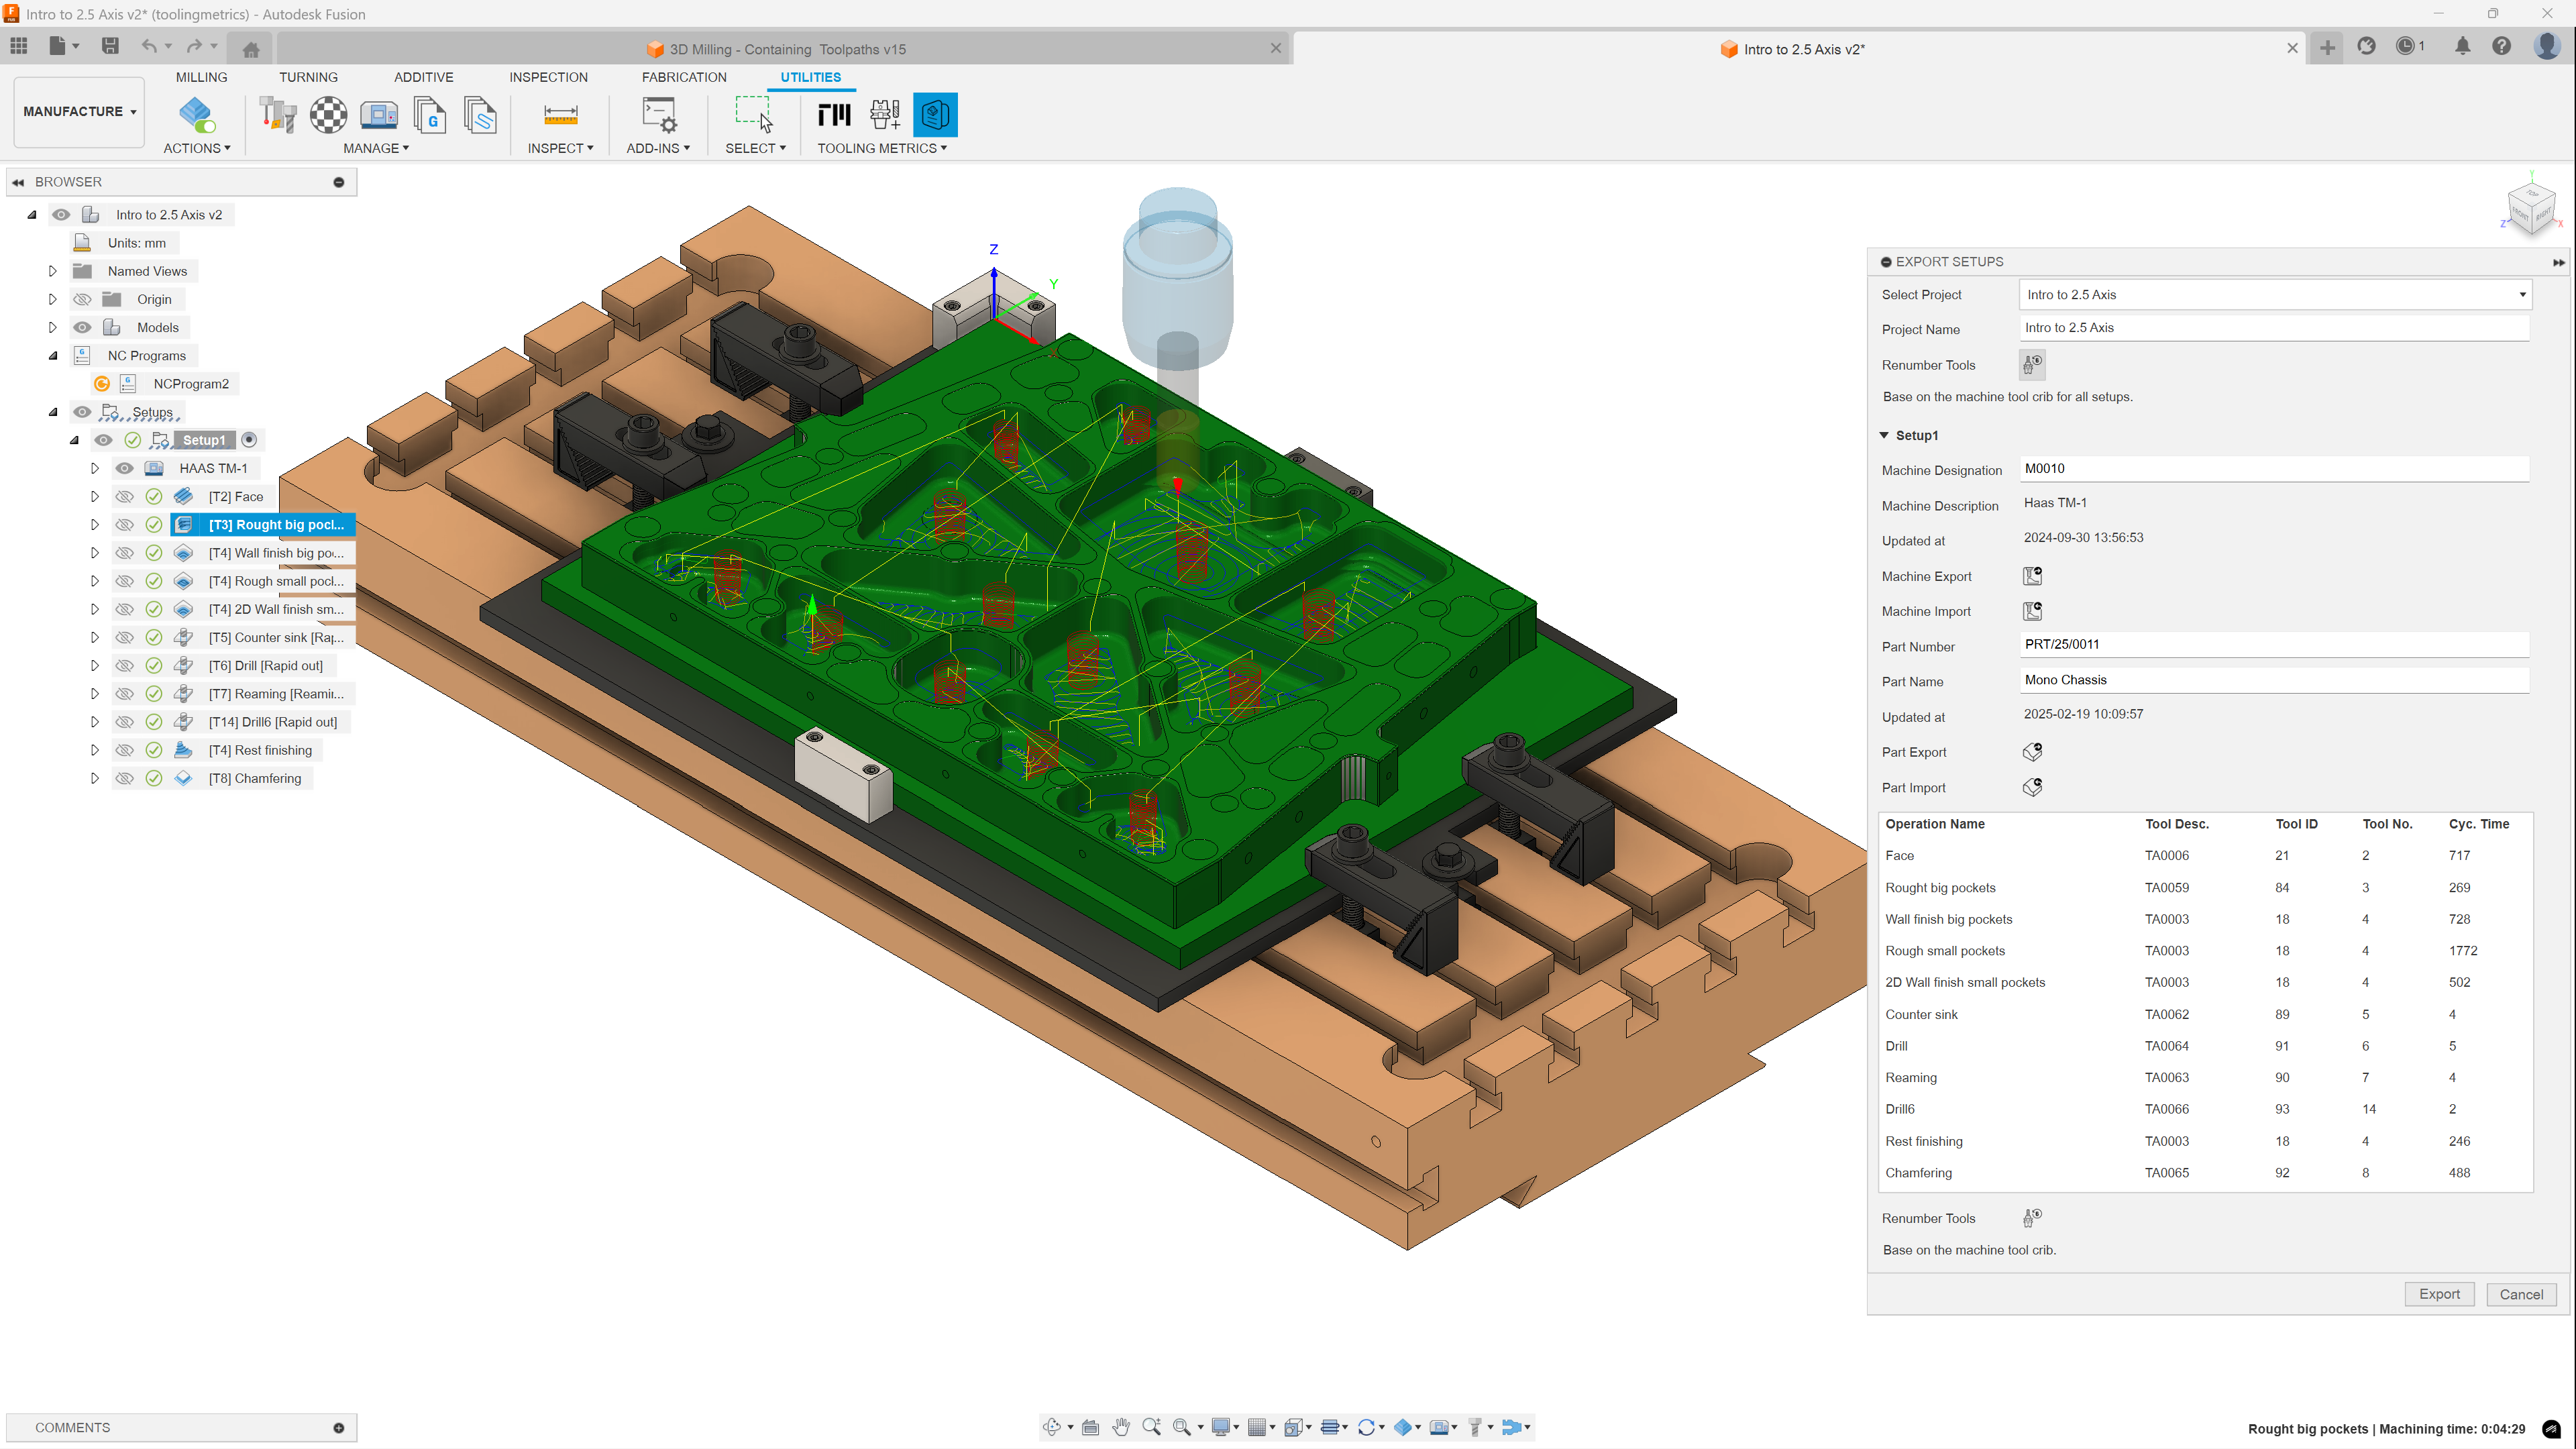Open the TOOLING METRICS dropdown menu
The width and height of the screenshot is (2576, 1449).
[881, 148]
